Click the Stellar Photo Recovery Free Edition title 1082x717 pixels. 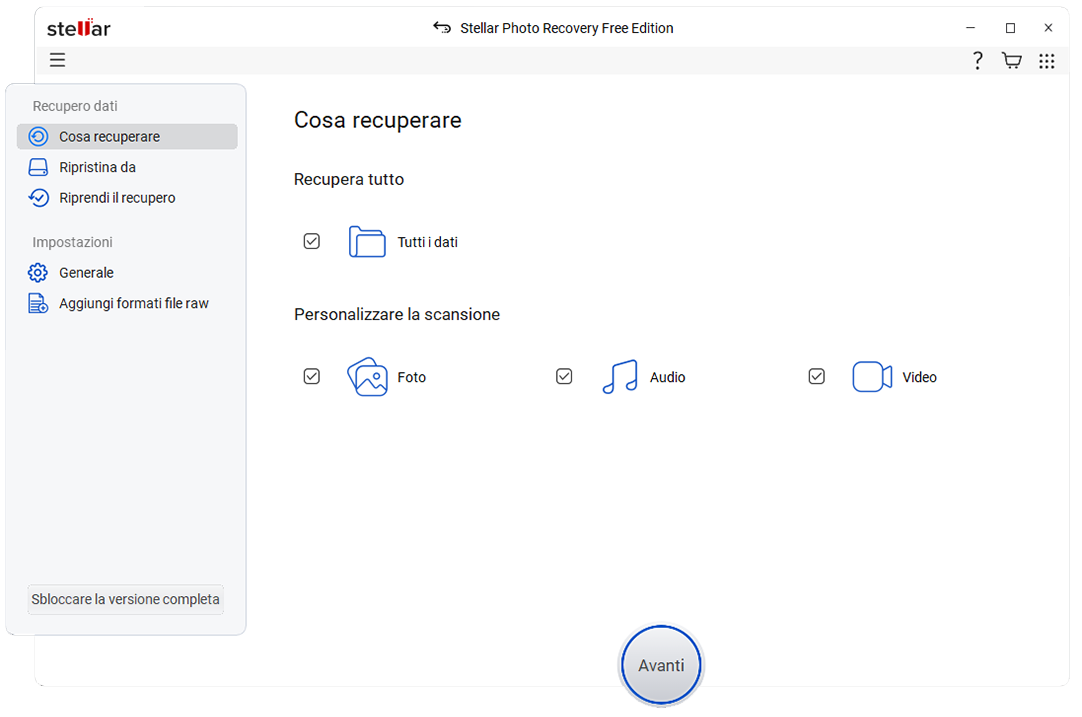(x=567, y=28)
